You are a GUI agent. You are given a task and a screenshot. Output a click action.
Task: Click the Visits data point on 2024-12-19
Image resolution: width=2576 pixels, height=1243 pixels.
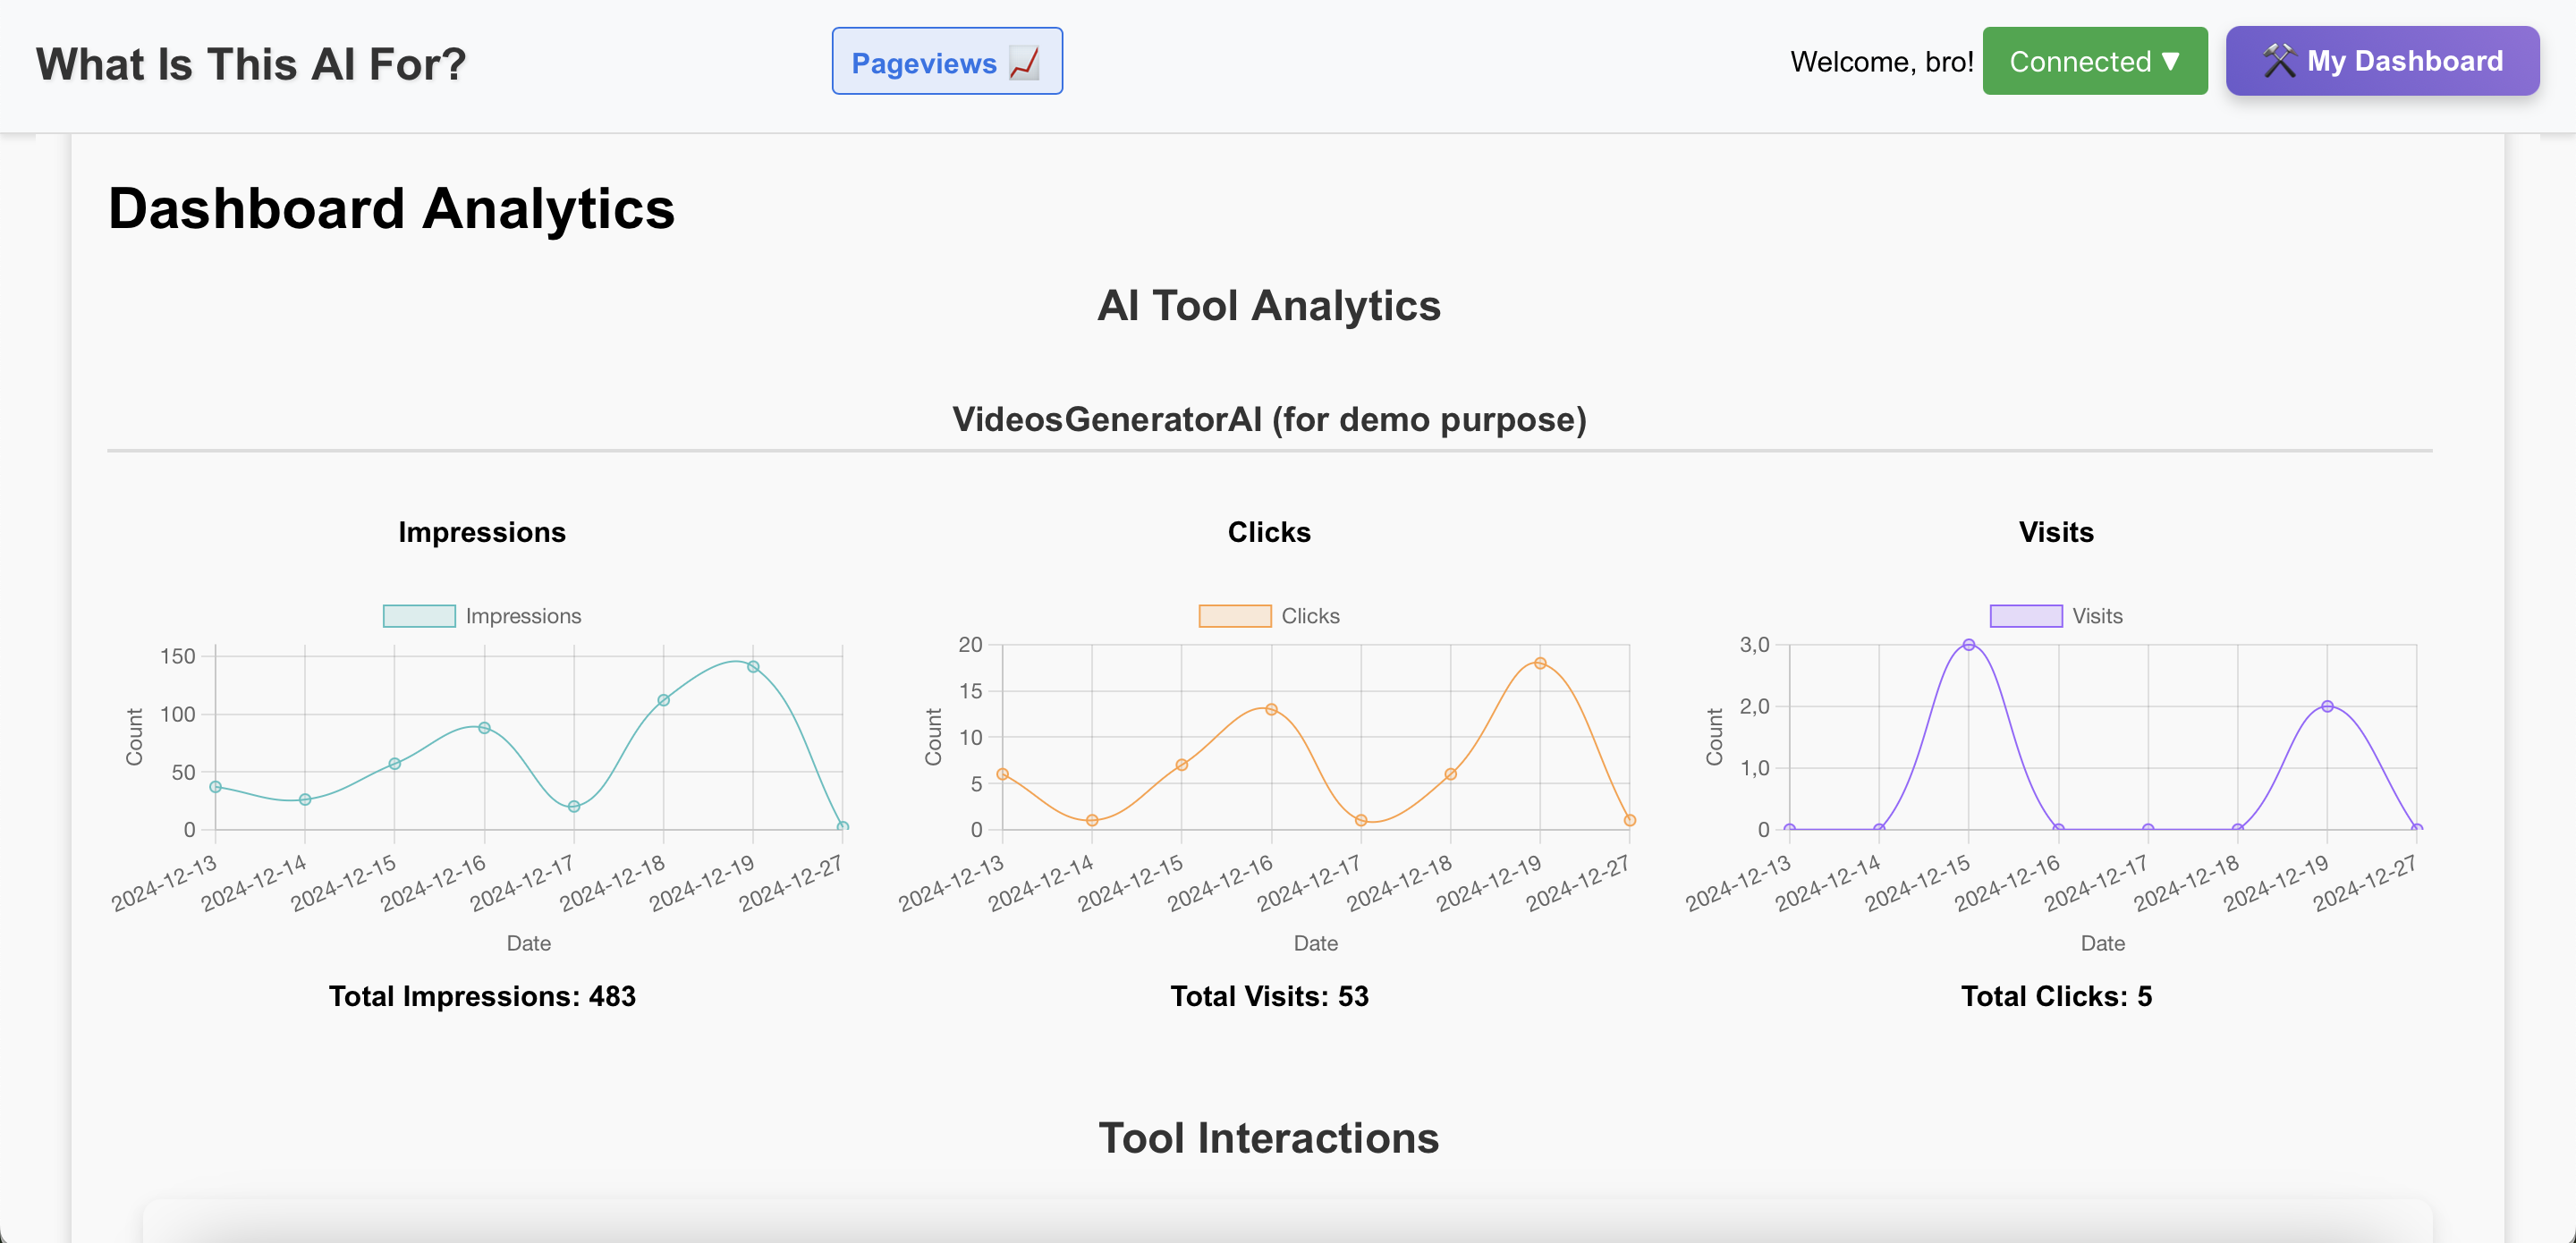pyautogui.click(x=2327, y=706)
